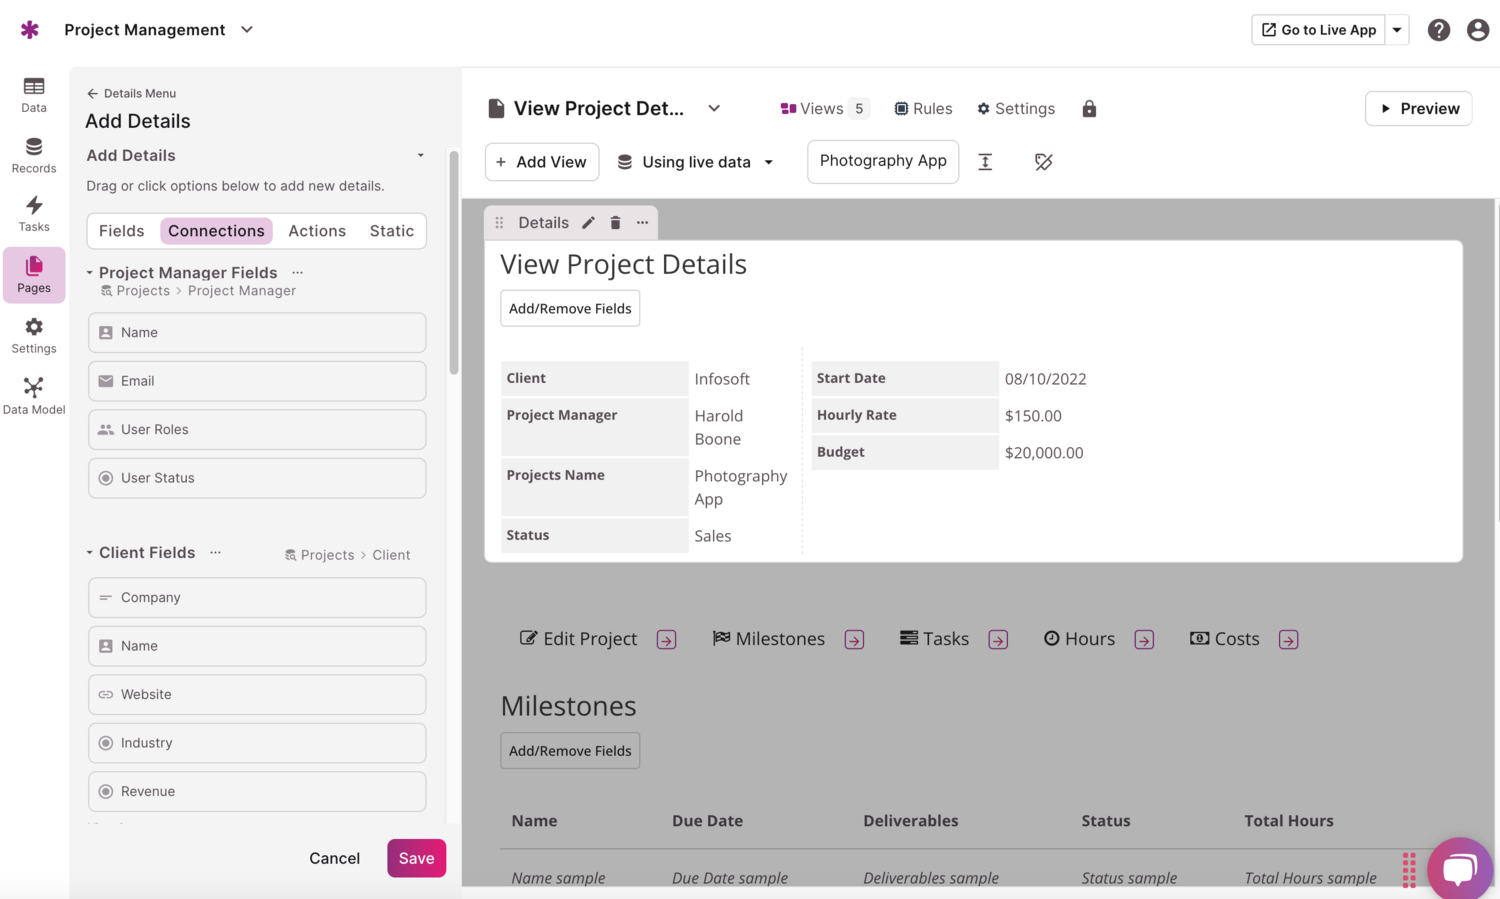This screenshot has width=1500, height=899.
Task: Switch to the Actions tab
Action: pos(317,231)
